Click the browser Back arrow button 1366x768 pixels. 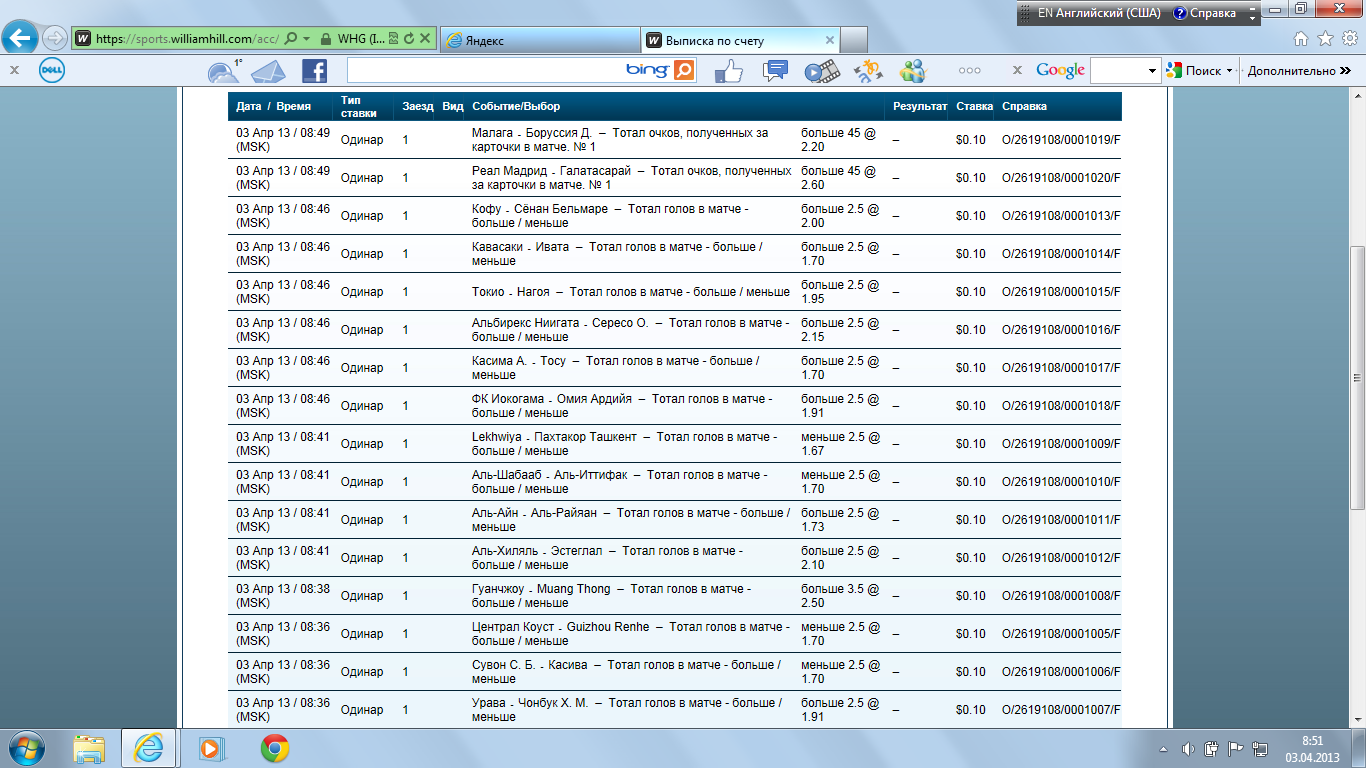click(21, 39)
